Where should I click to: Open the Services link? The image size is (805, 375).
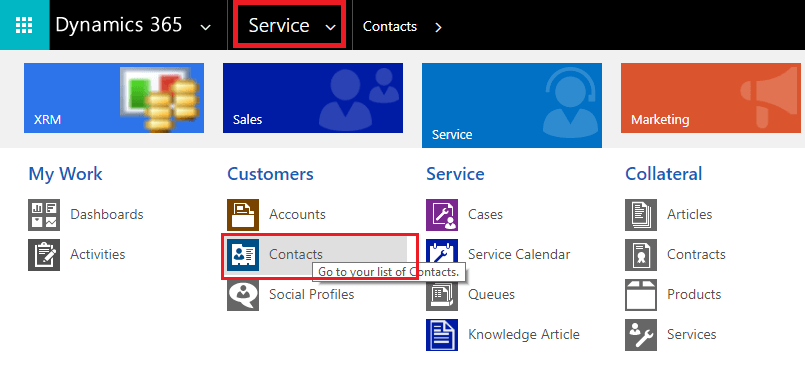click(692, 334)
